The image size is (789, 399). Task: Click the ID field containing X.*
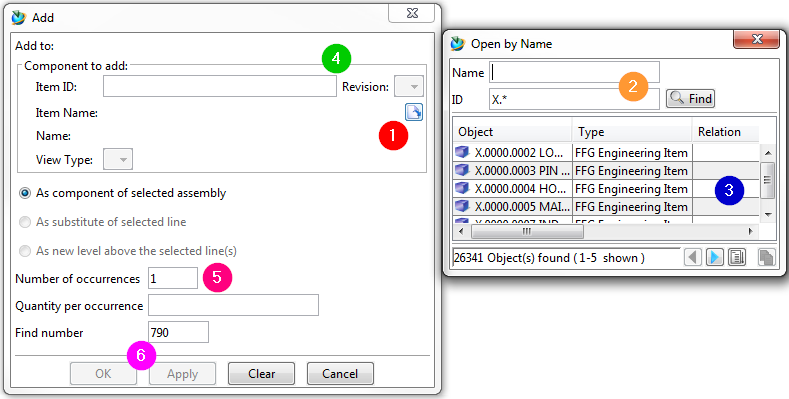coord(574,99)
